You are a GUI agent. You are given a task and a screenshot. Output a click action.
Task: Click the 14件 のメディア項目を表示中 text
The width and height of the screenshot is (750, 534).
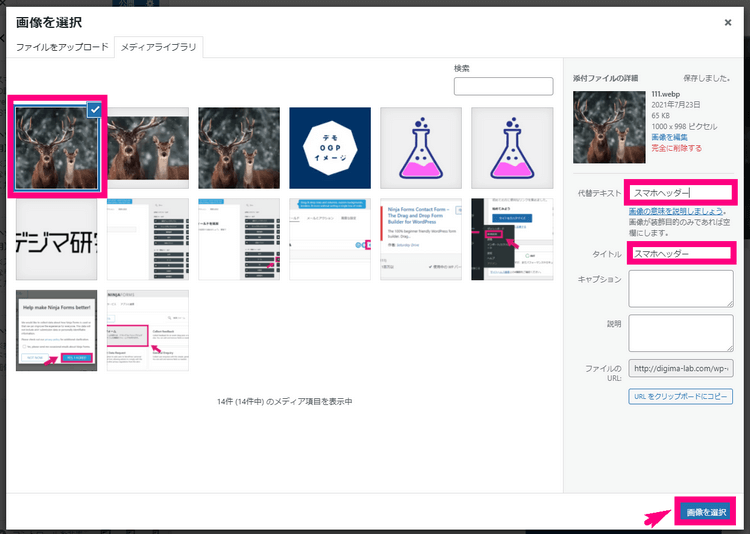[x=285, y=401]
